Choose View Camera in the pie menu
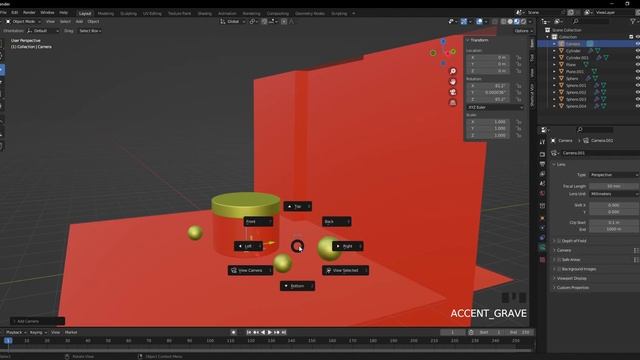 coord(250,270)
